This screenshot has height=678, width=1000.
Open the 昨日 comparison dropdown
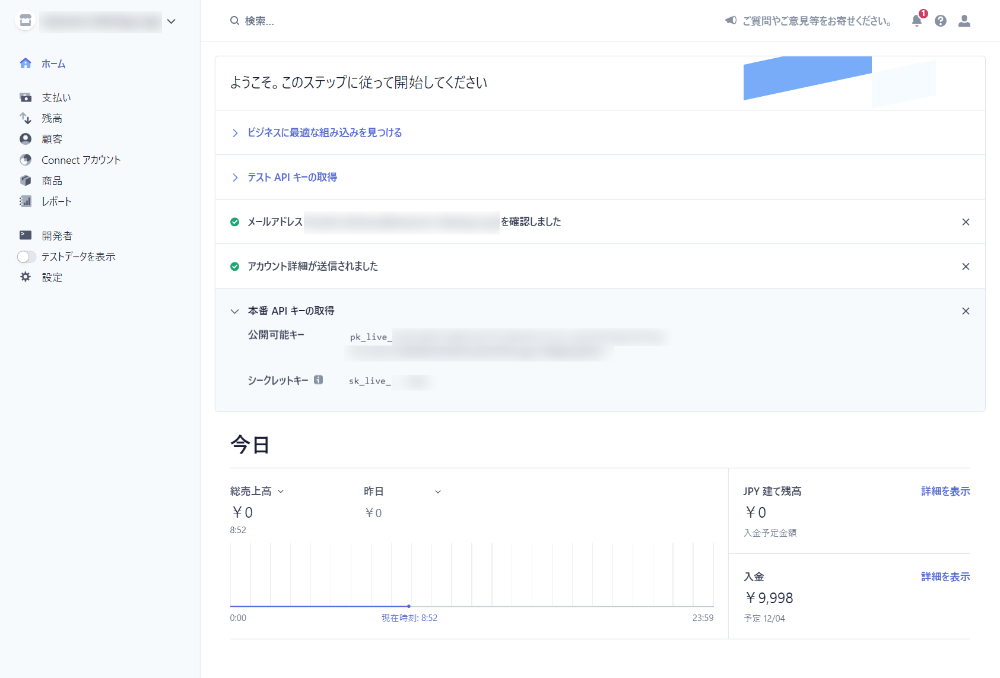tap(402, 492)
